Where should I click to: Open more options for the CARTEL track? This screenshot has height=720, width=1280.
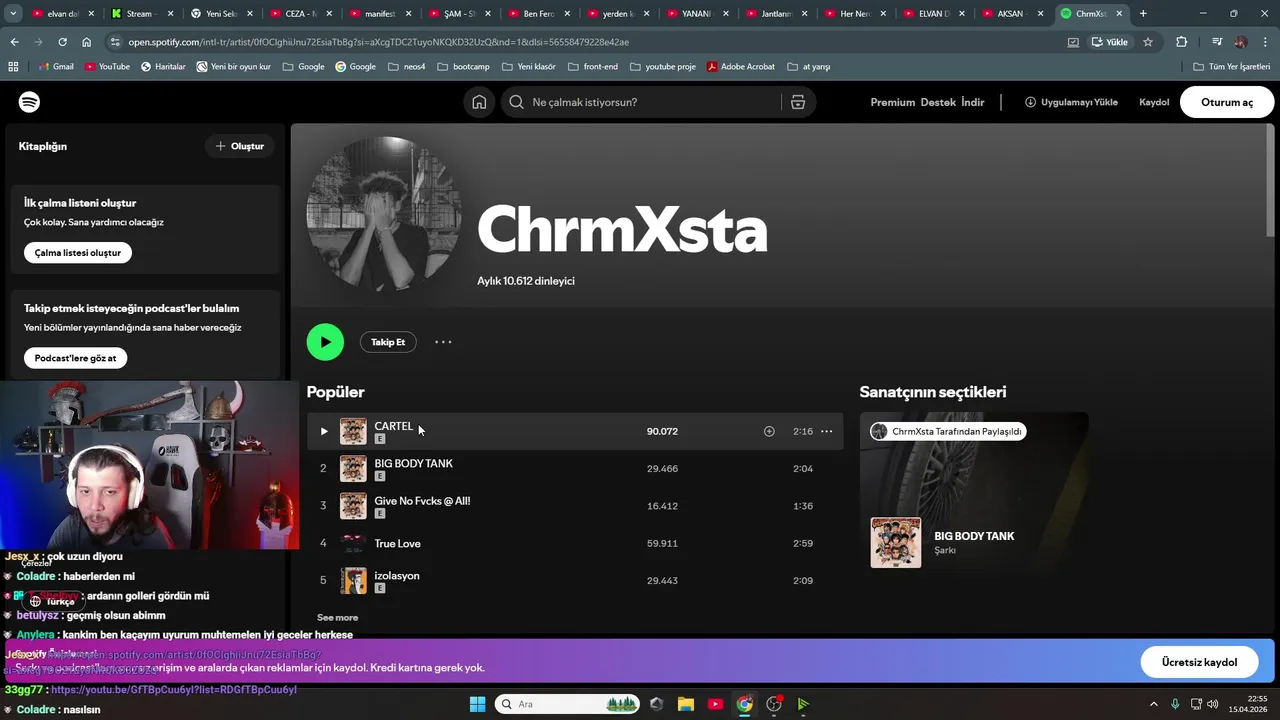[826, 431]
